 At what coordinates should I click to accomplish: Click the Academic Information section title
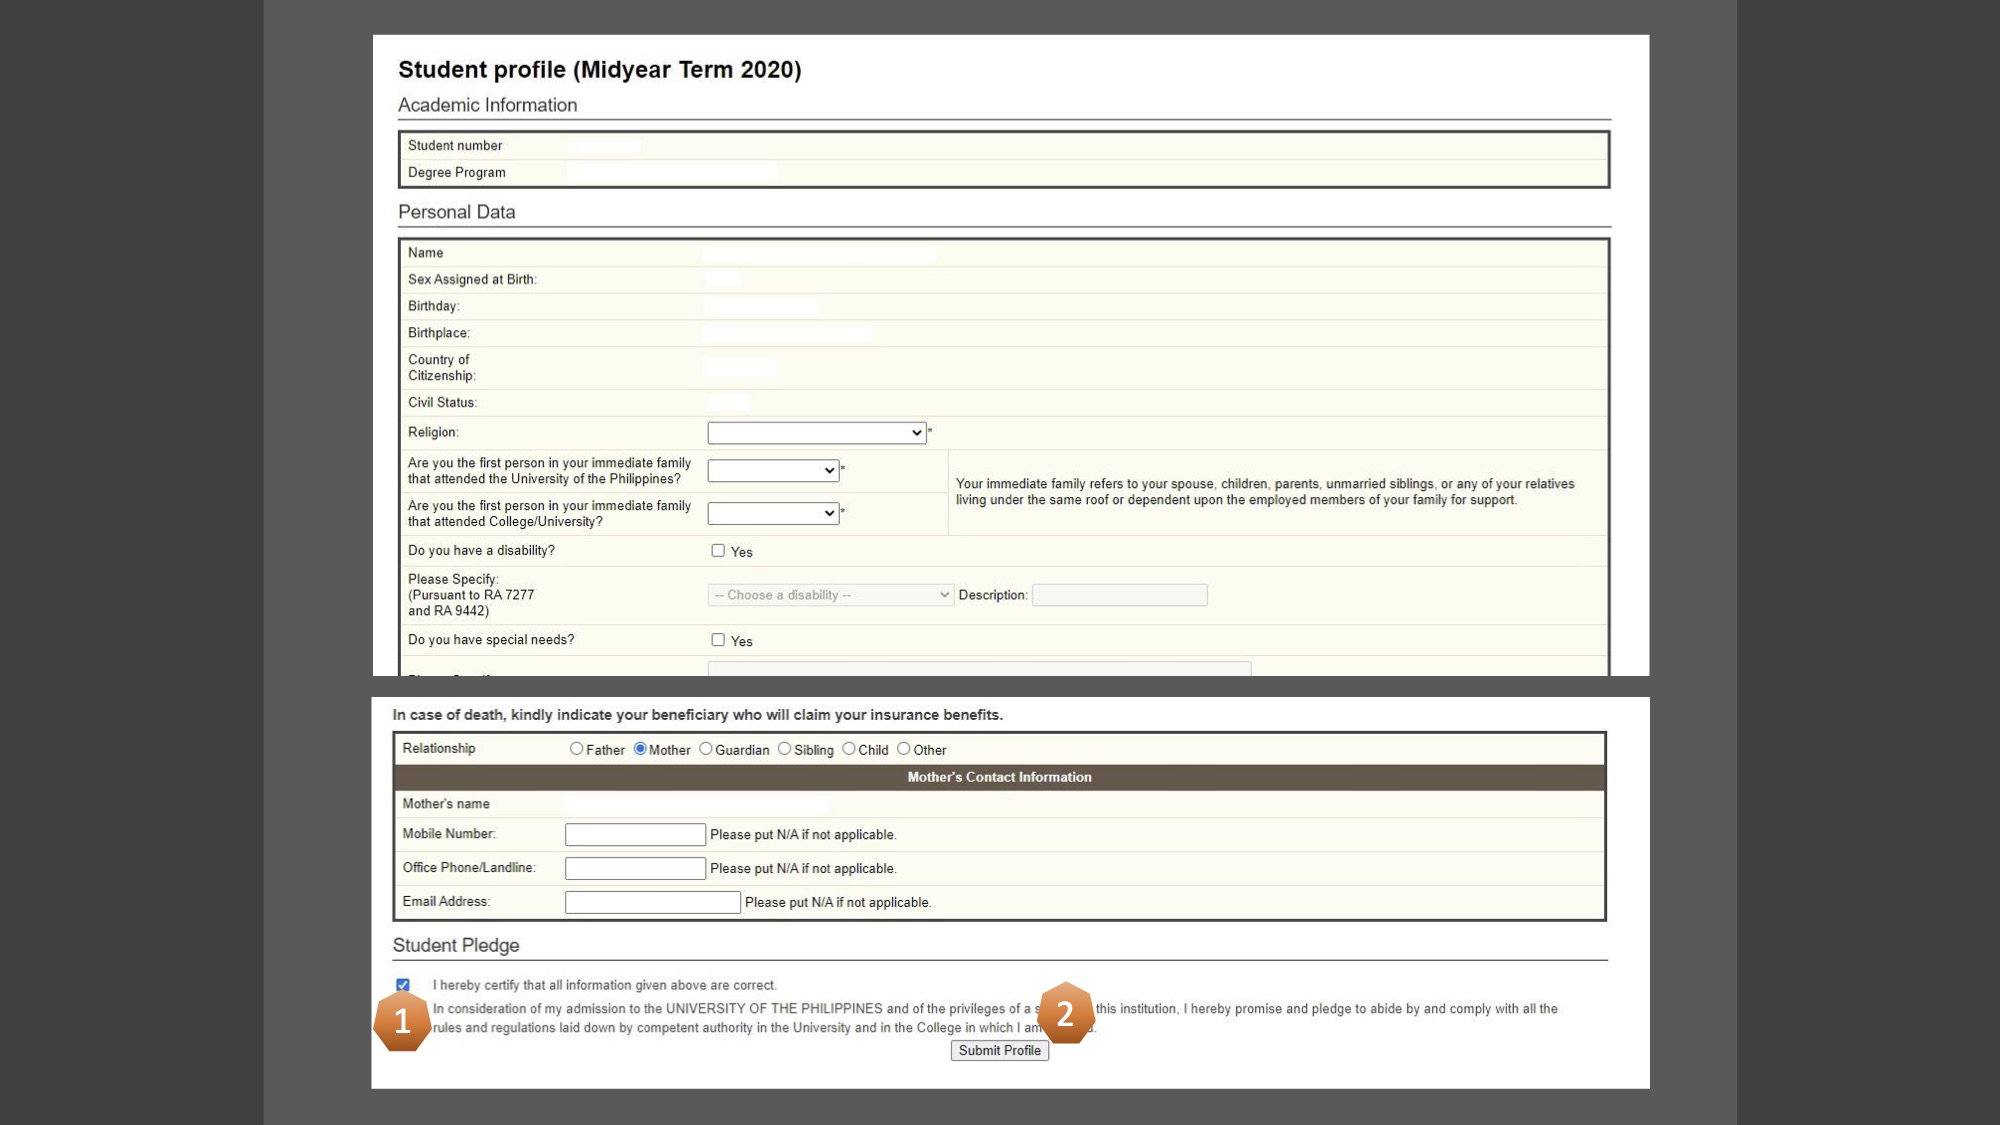click(x=487, y=105)
